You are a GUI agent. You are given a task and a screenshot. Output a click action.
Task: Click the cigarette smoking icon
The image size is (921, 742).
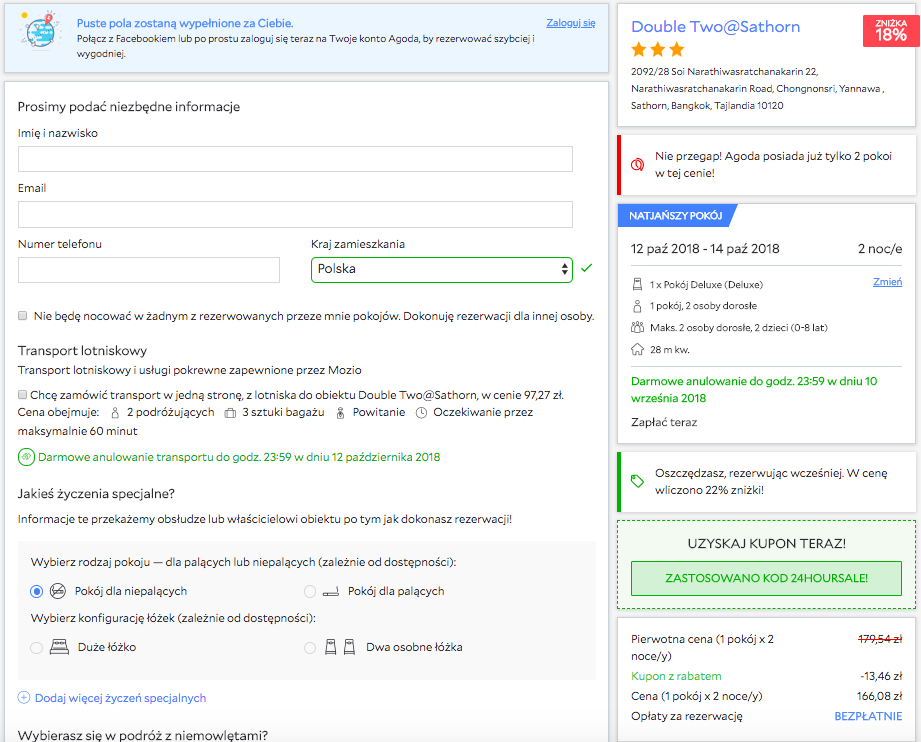point(331,592)
